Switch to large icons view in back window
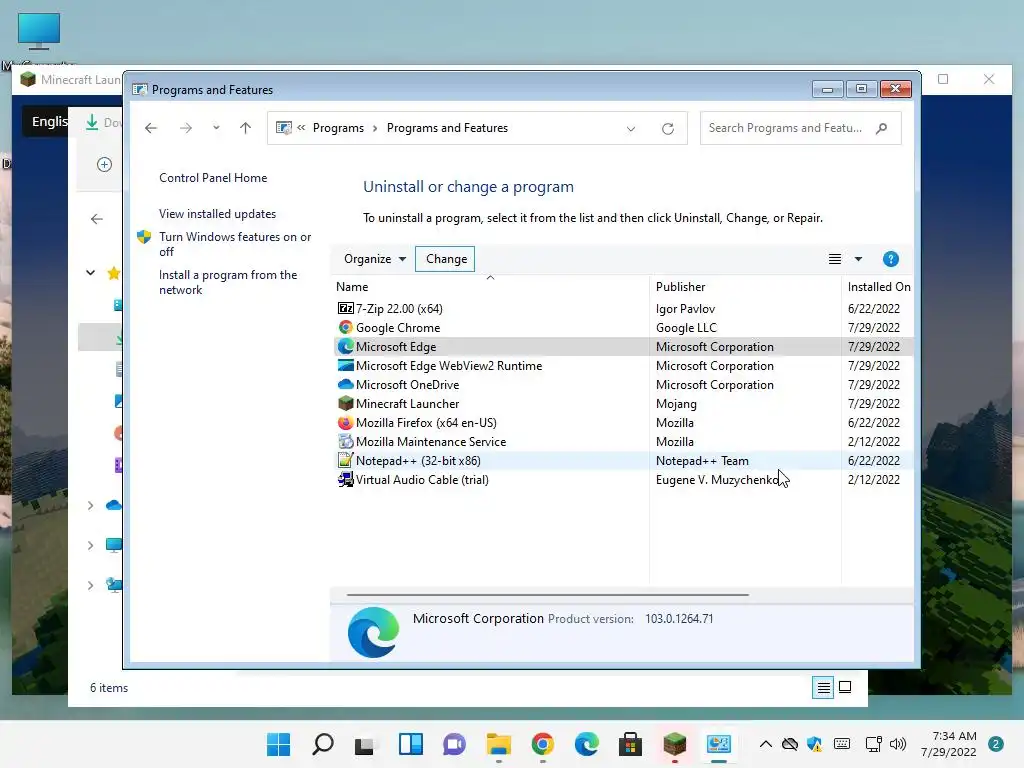Viewport: 1024px width, 768px height. coord(845,687)
